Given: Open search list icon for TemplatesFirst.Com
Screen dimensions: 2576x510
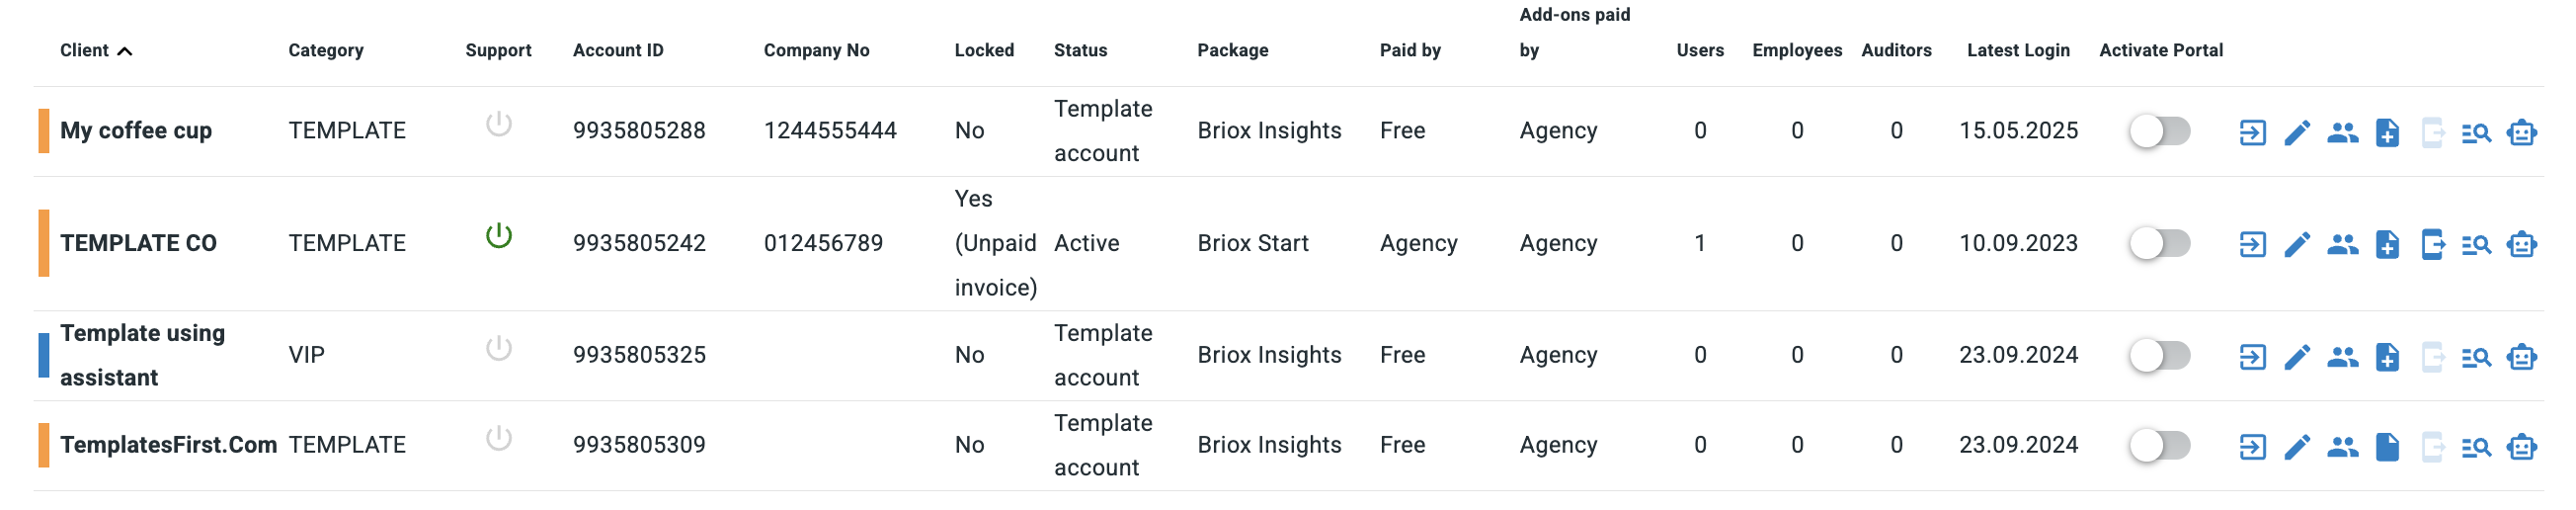Looking at the screenshot, I should pyautogui.click(x=2476, y=446).
